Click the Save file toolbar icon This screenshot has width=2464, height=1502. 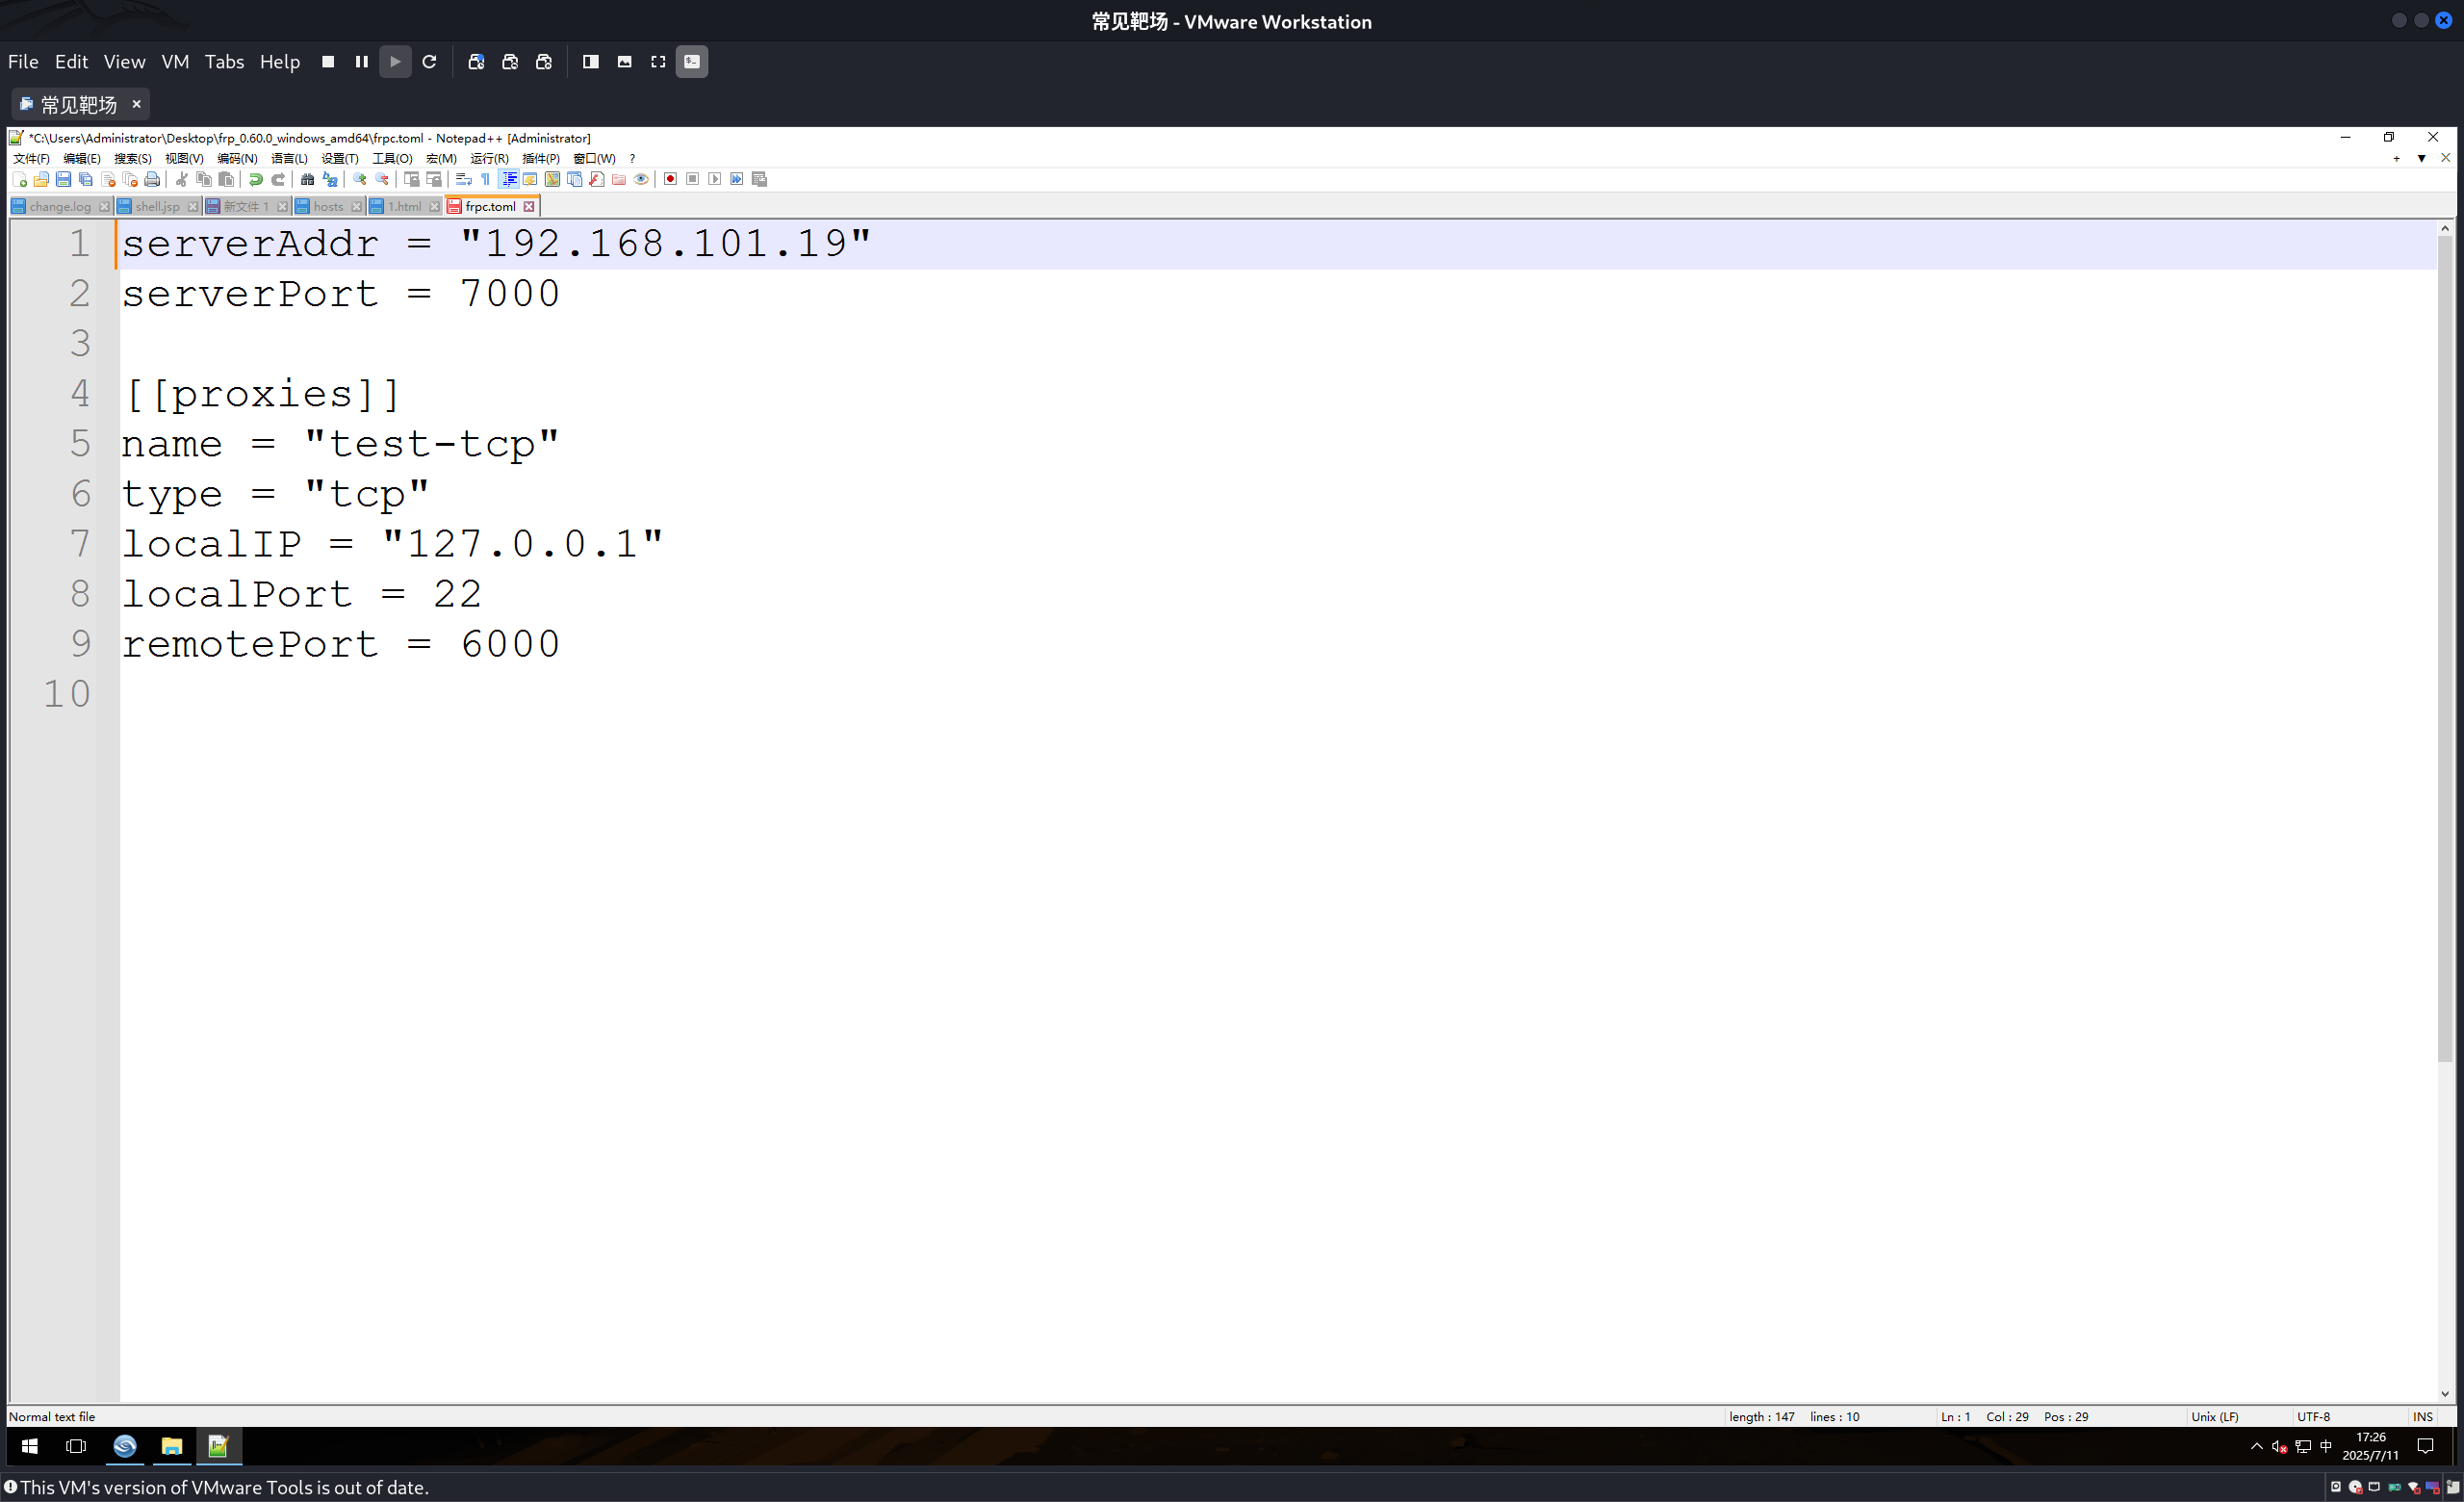(x=63, y=179)
